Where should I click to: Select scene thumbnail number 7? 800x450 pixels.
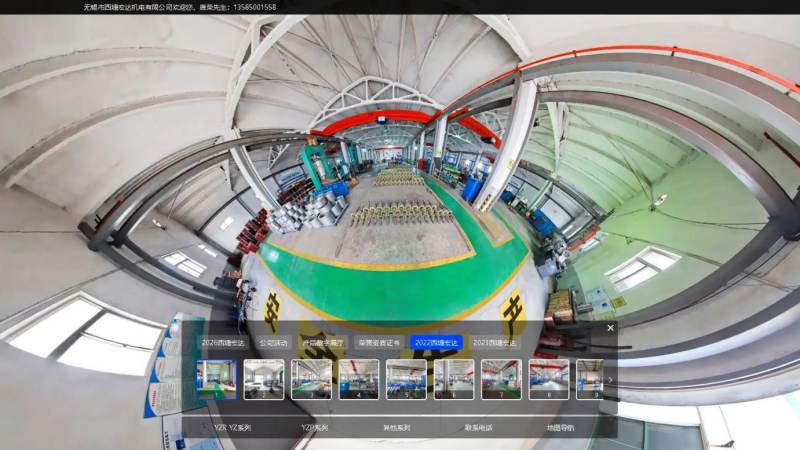501,379
